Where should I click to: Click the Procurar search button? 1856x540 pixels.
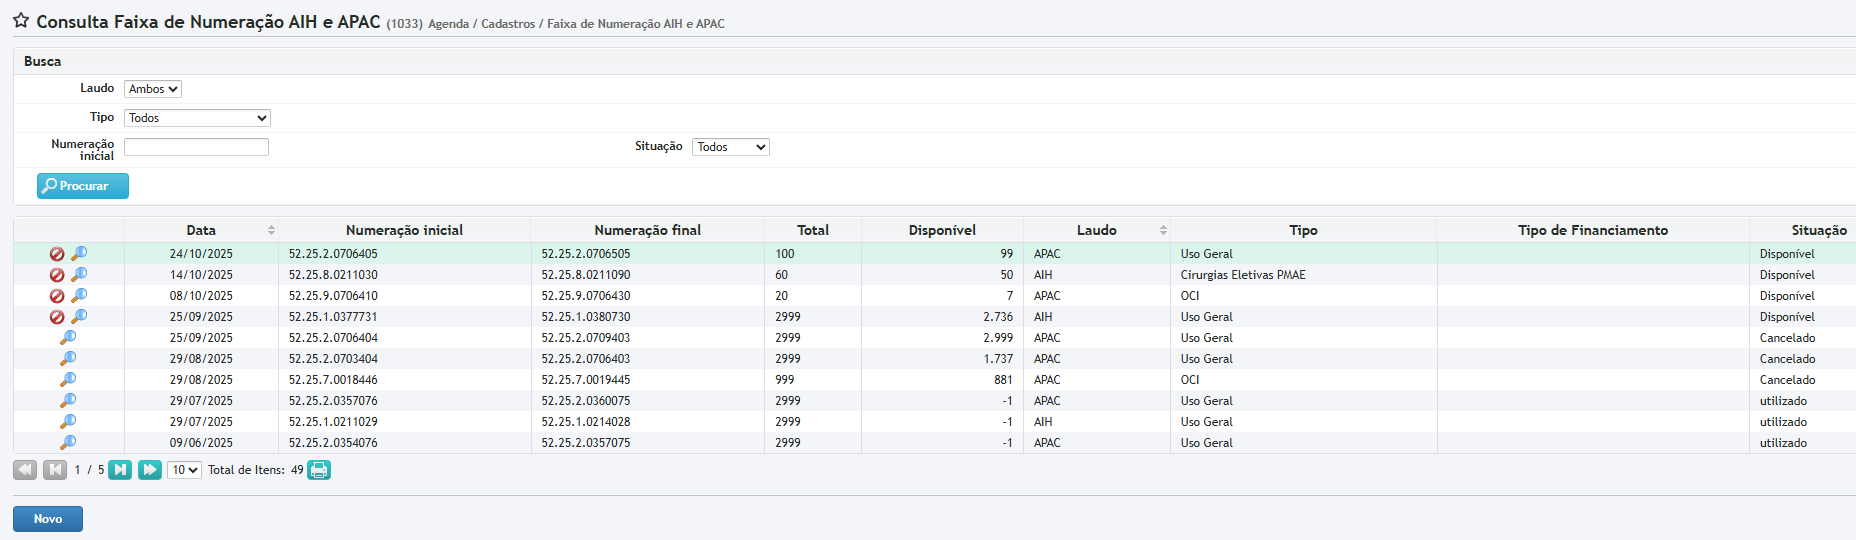coord(83,186)
